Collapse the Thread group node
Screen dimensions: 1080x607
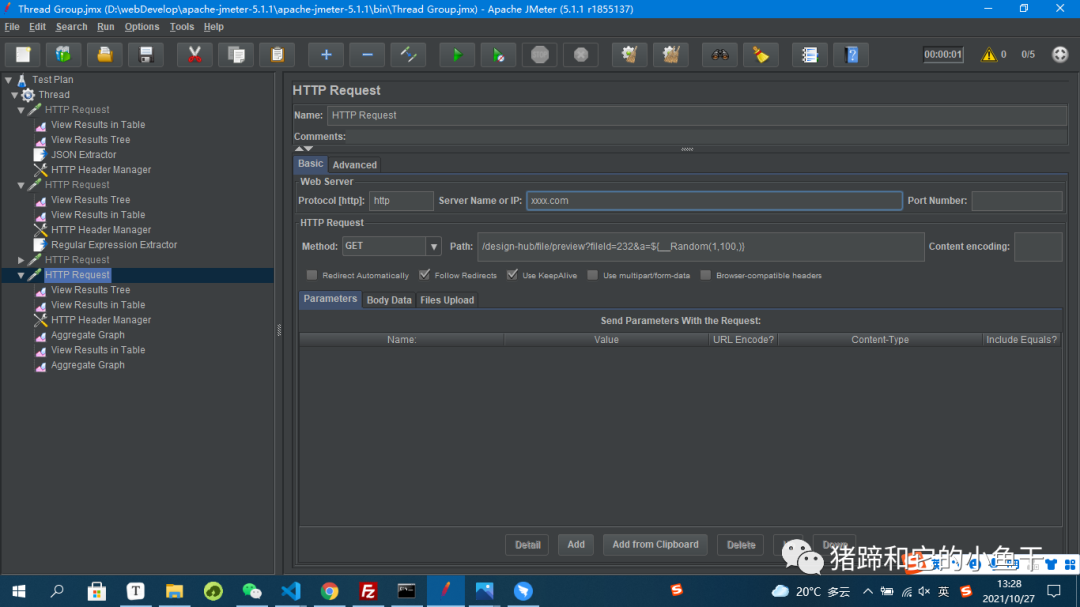(x=14, y=95)
